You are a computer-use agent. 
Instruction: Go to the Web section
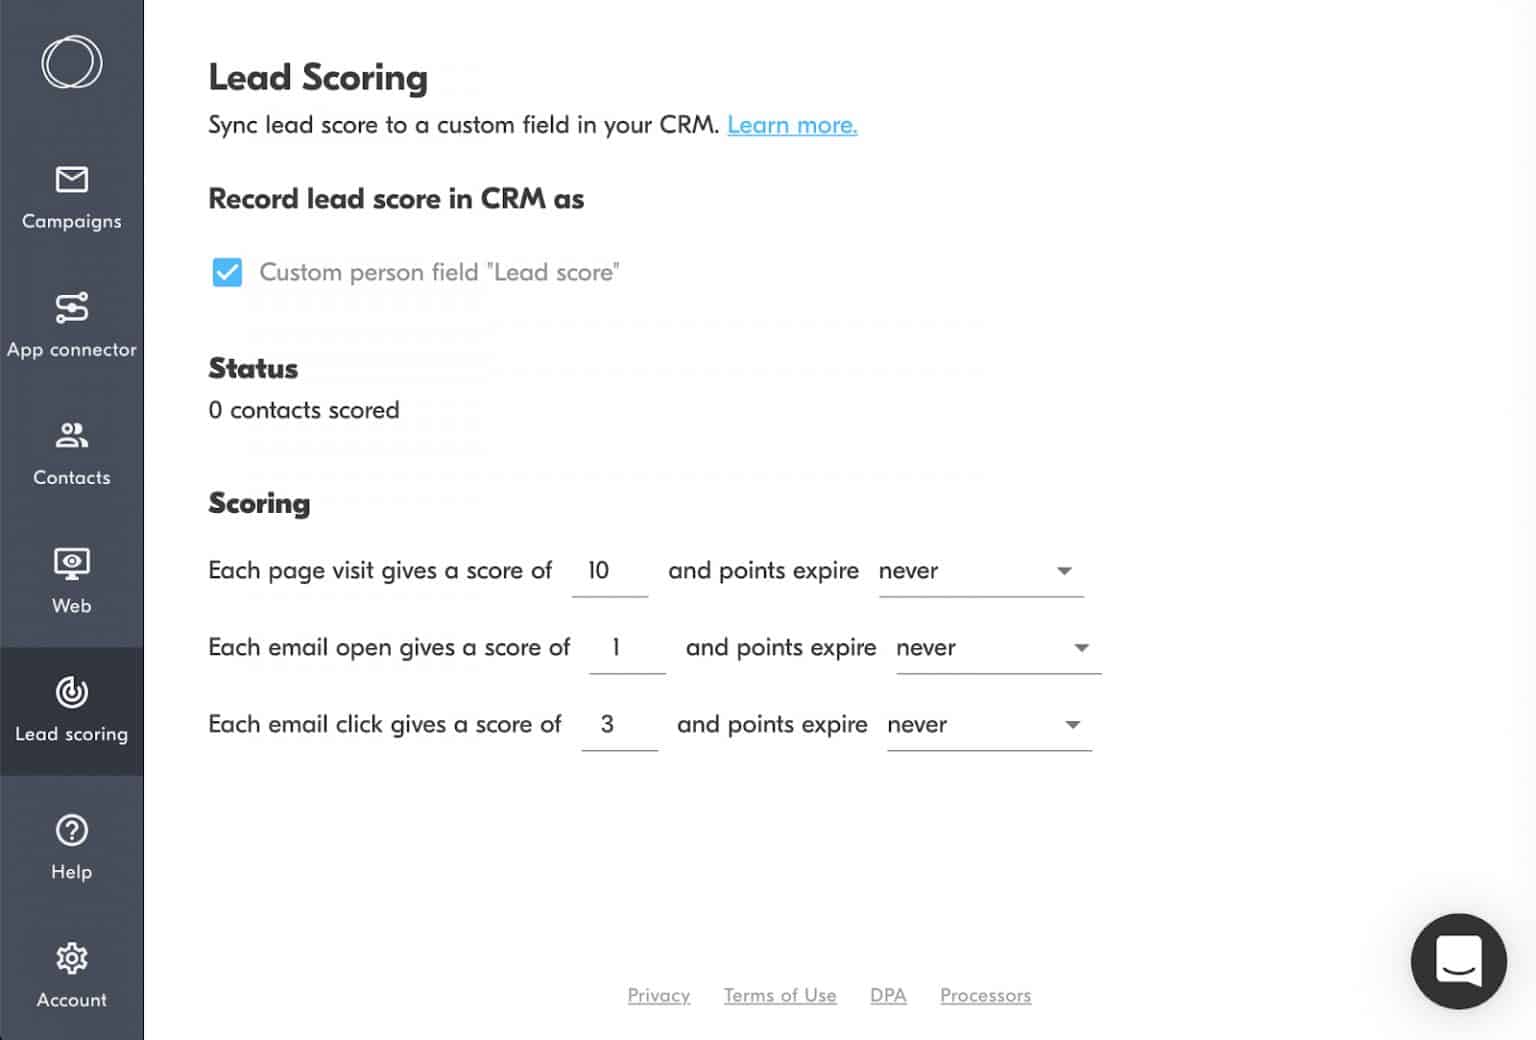tap(71, 578)
